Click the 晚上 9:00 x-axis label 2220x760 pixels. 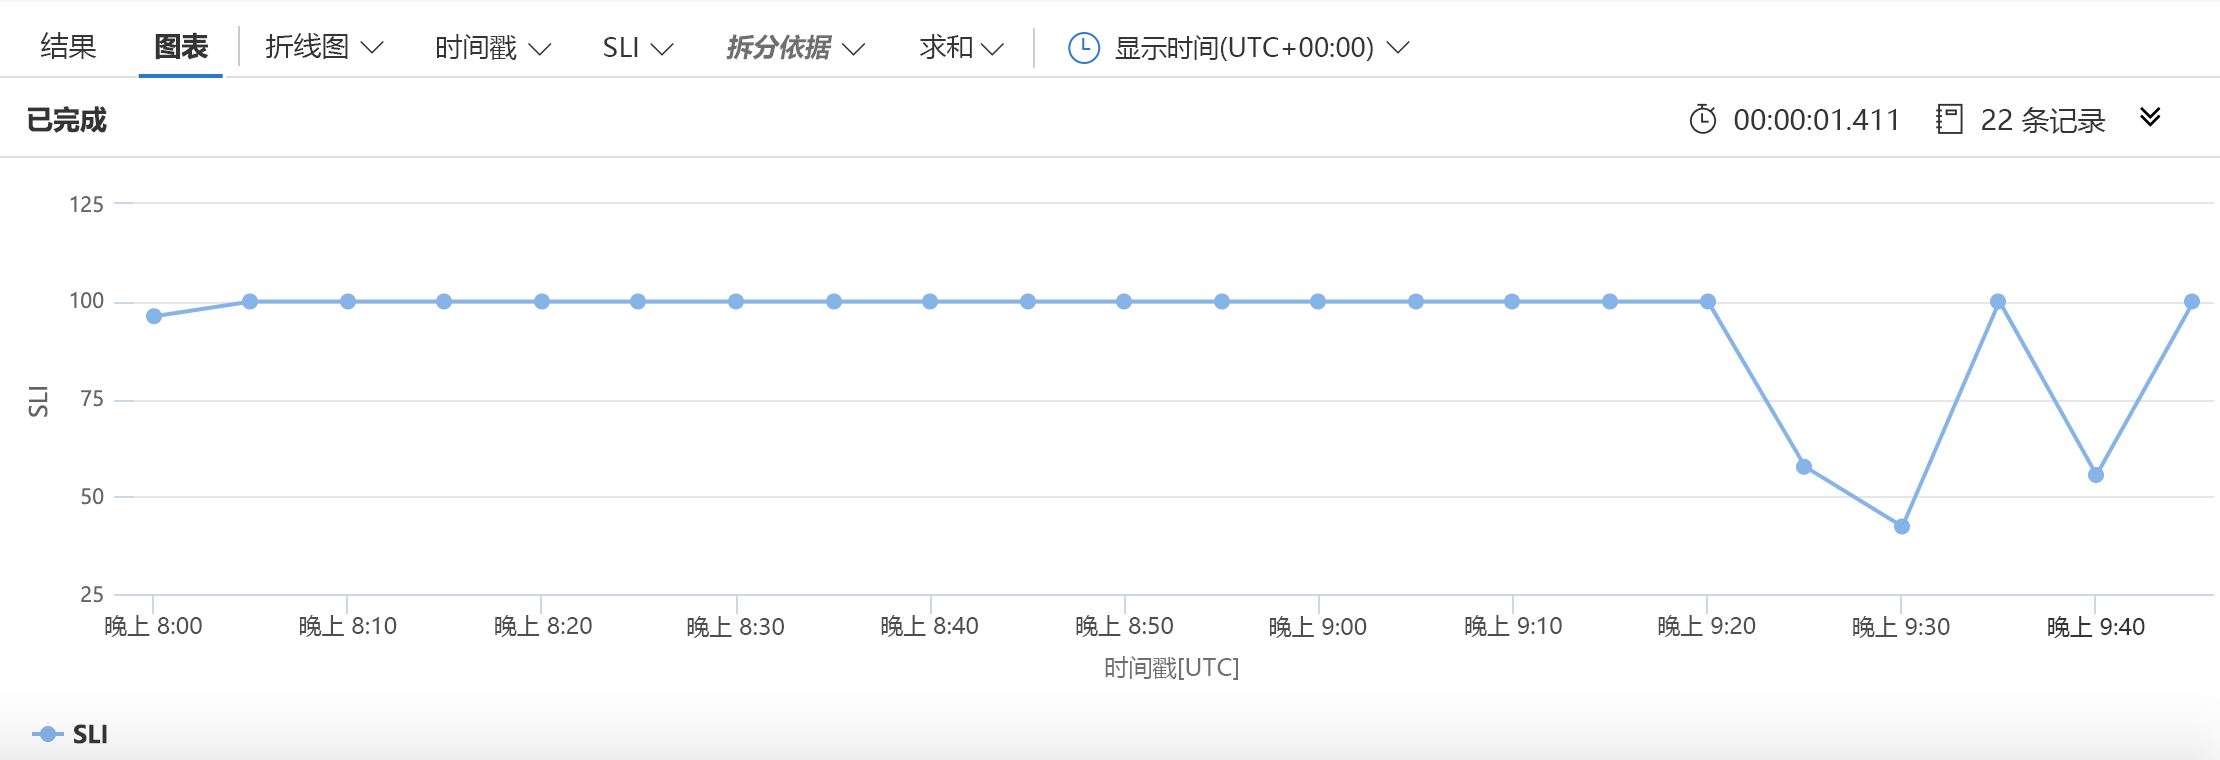click(1318, 627)
